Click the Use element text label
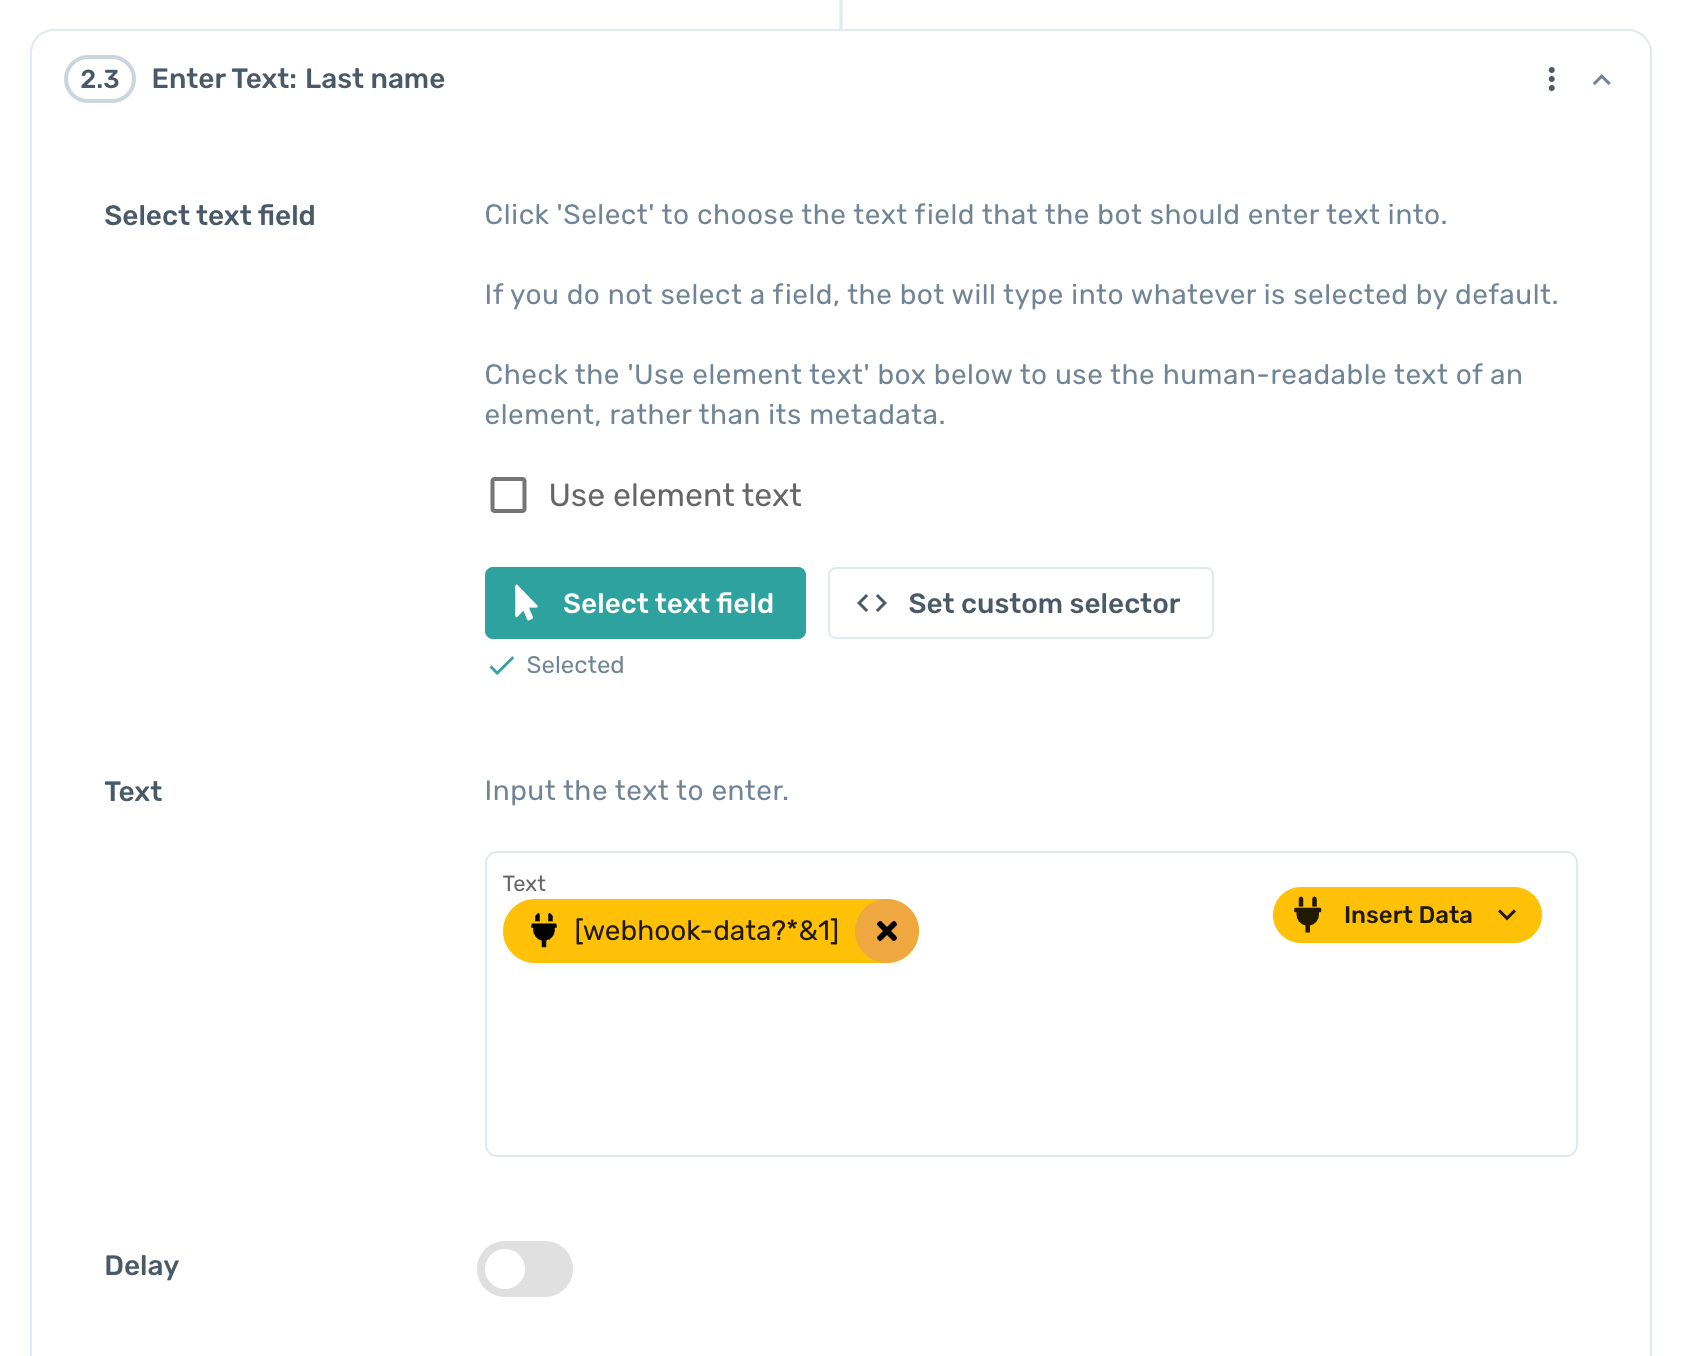 coord(675,495)
